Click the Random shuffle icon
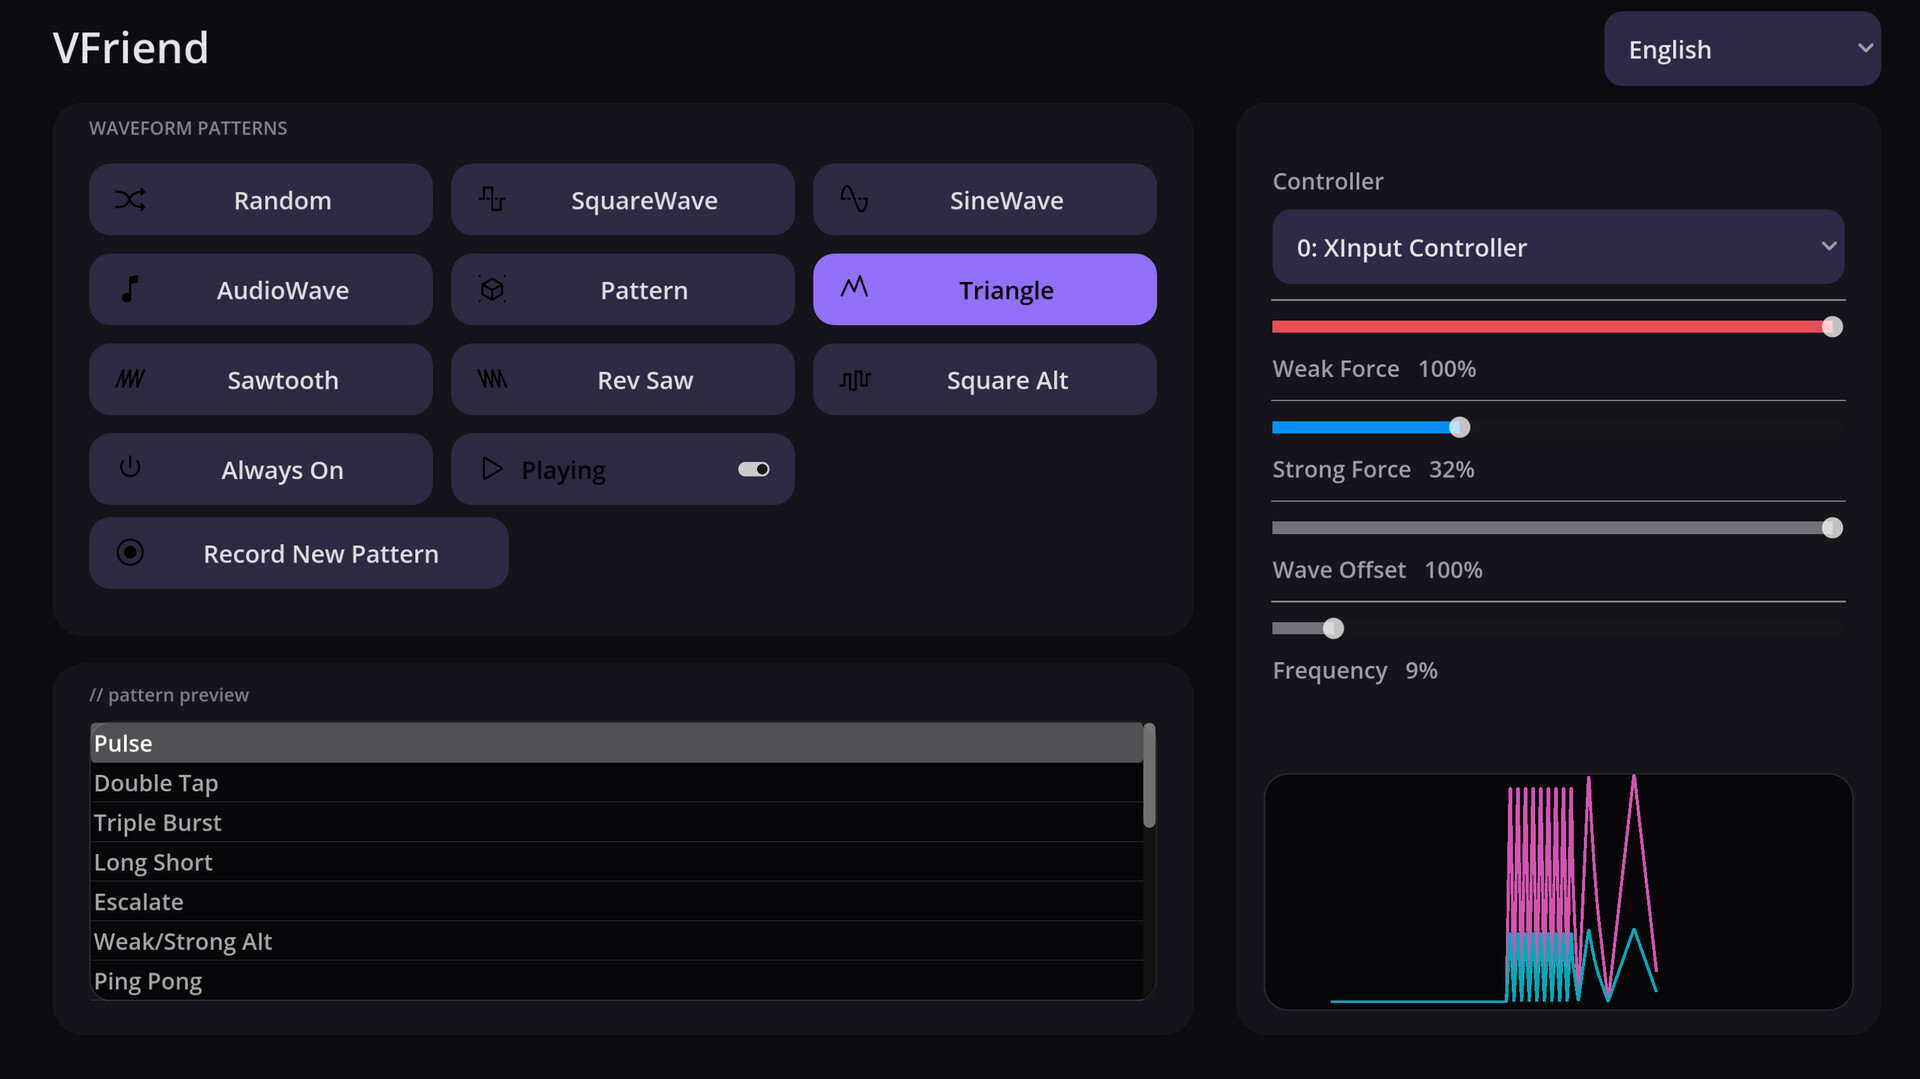Screen dimensions: 1920x1079 pyautogui.click(x=130, y=200)
